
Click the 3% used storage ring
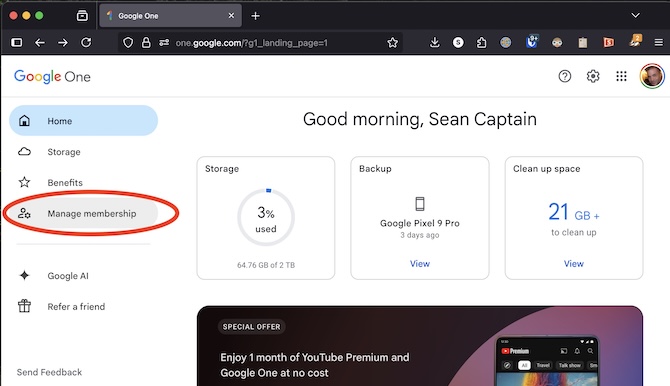(266, 218)
